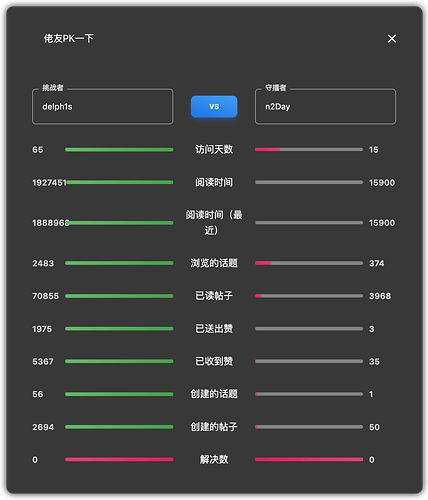
Task: Click the 已送出赞 bar for value 3
Action: coord(309,329)
